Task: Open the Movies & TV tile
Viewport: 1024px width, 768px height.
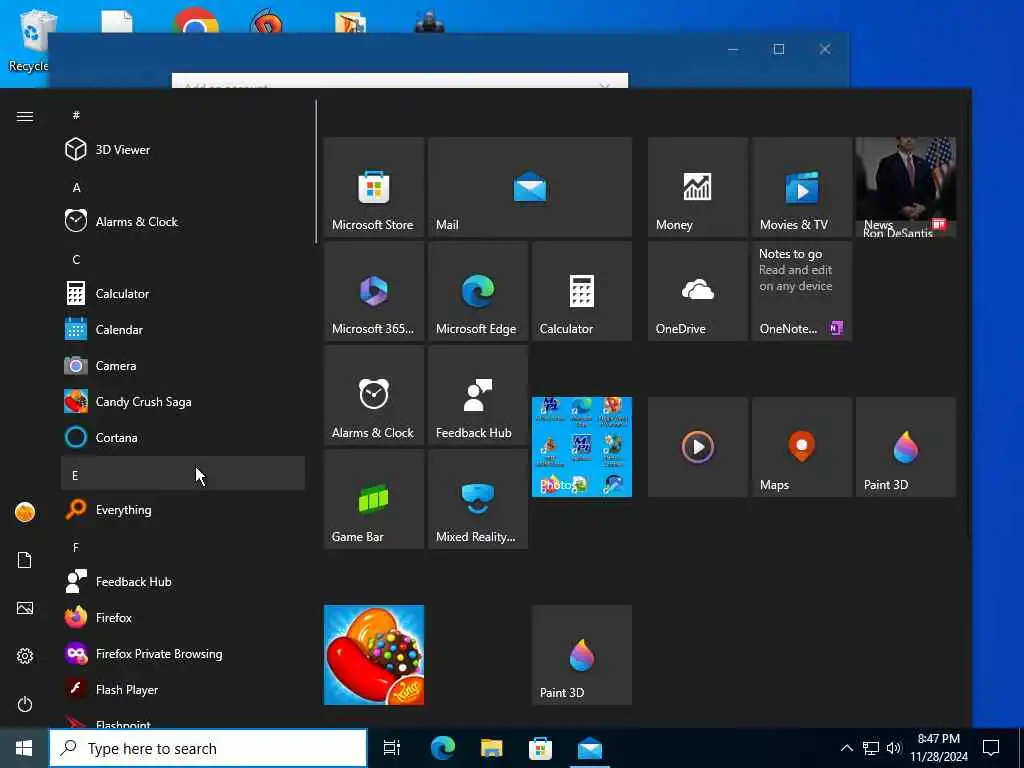Action: pyautogui.click(x=801, y=187)
